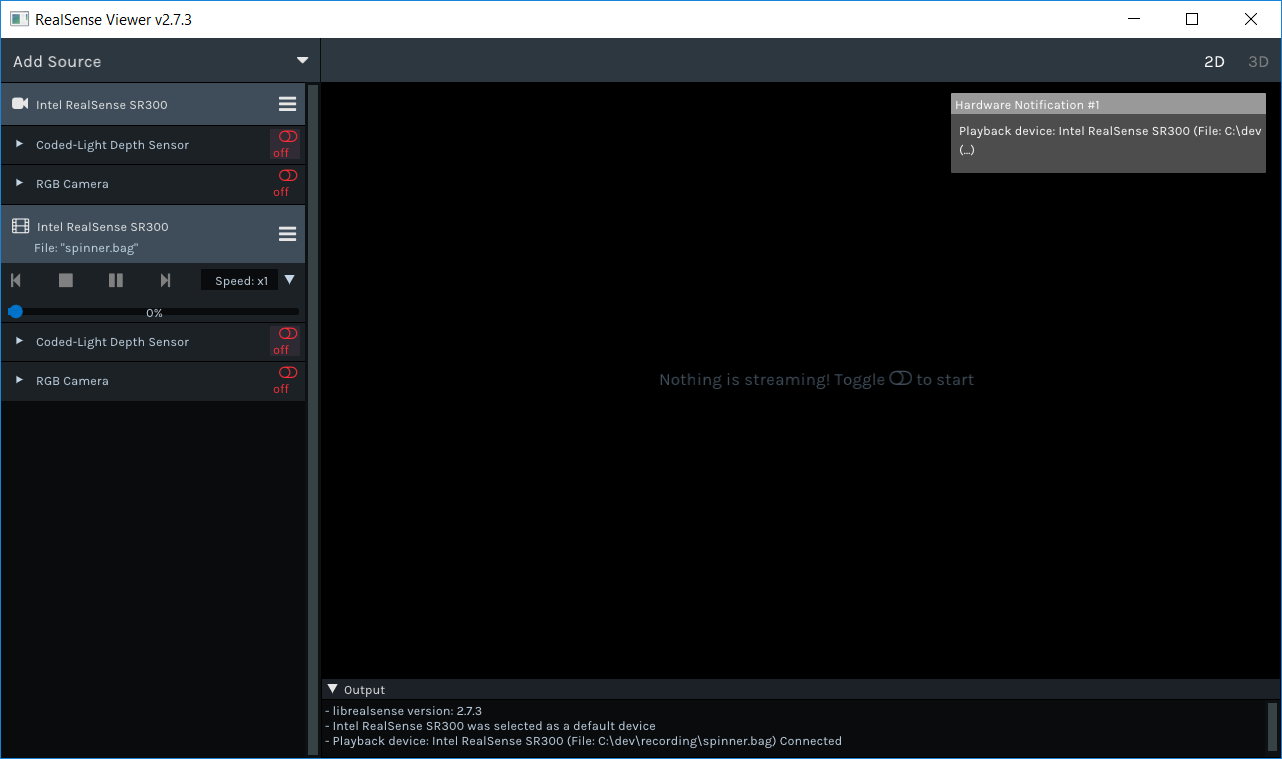This screenshot has height=759, width=1282.
Task: Turn on the live RGB Camera
Action: coord(287,176)
